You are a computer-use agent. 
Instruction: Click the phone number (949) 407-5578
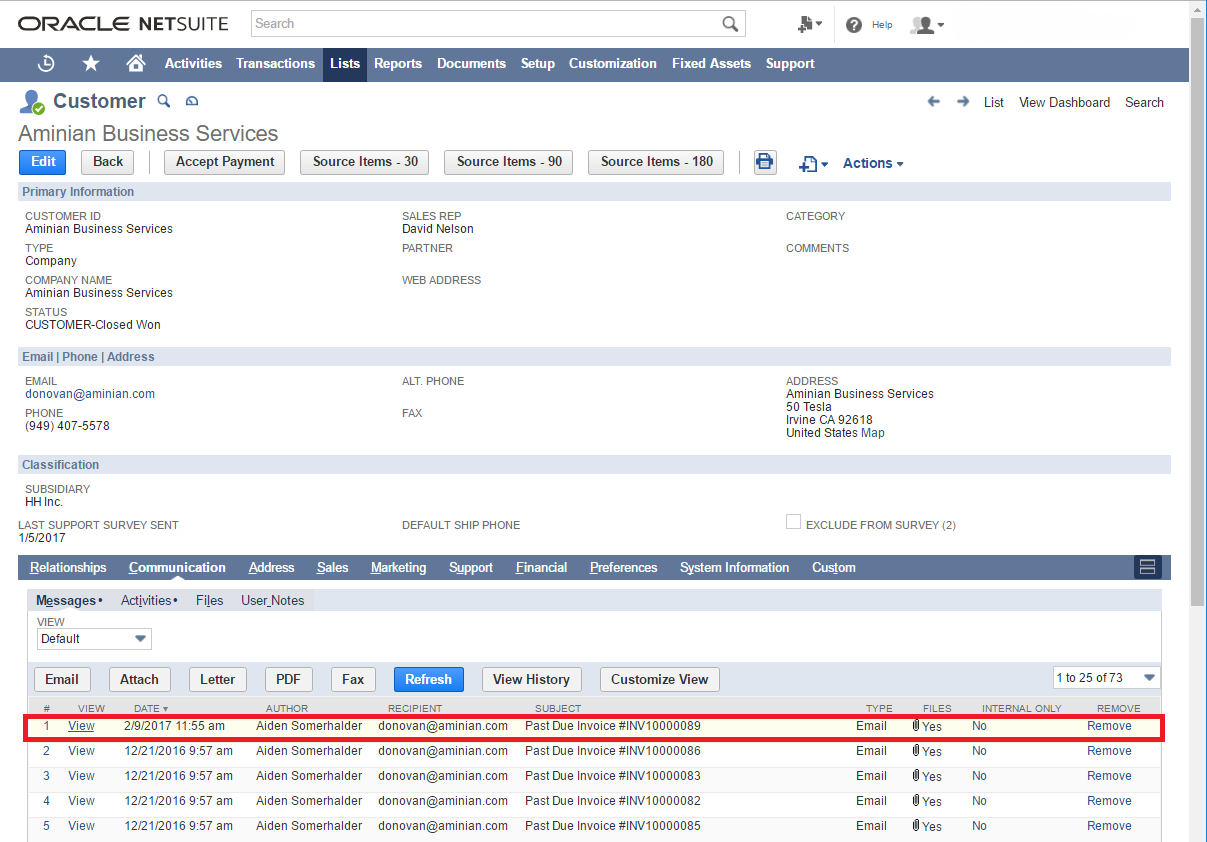click(x=67, y=426)
